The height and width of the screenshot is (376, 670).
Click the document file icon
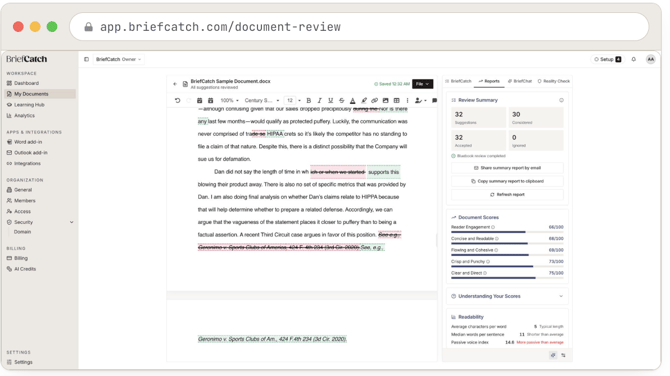185,84
